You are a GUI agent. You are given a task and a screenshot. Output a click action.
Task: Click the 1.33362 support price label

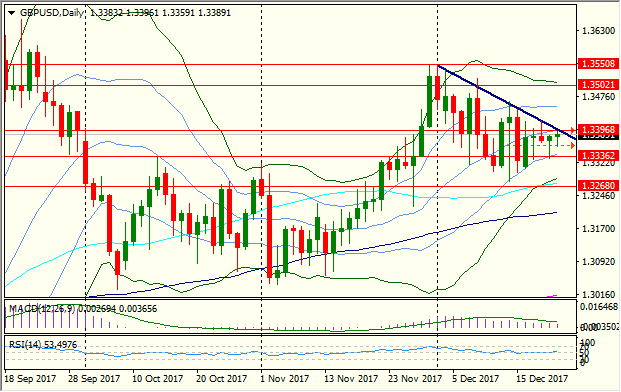point(598,156)
